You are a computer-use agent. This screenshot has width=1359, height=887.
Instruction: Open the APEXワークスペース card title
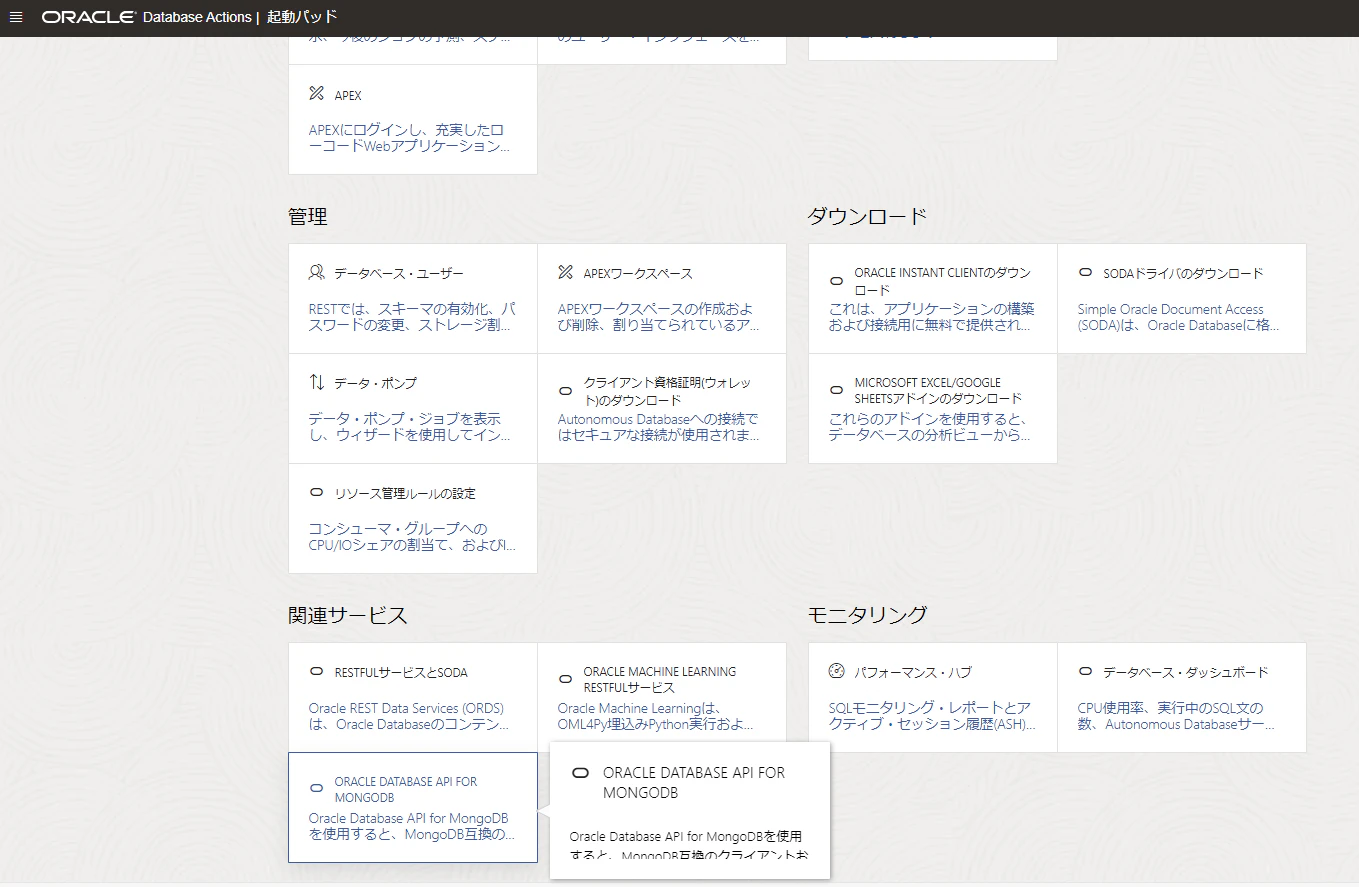638,273
